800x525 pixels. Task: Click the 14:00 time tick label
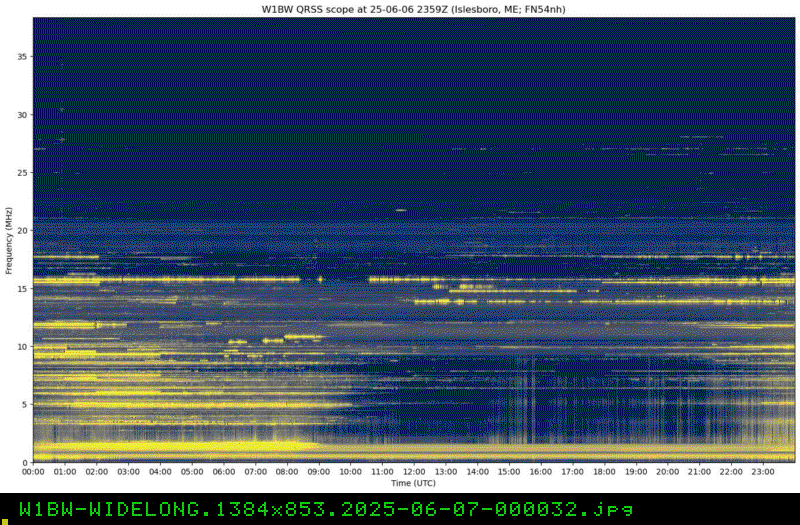(478, 472)
